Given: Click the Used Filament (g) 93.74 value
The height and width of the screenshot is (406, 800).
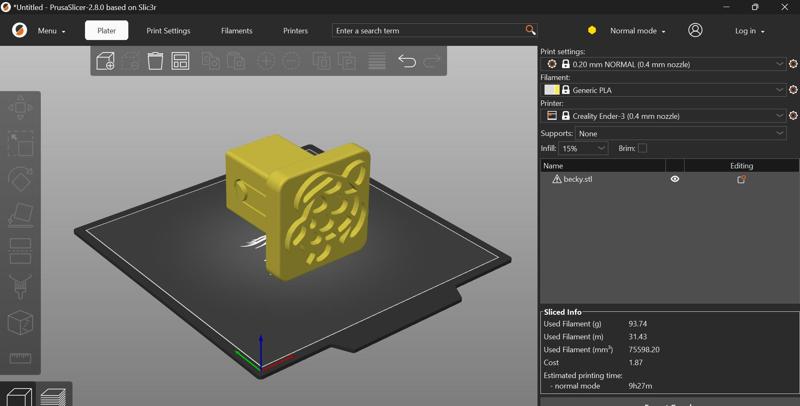Looking at the screenshot, I should point(638,324).
